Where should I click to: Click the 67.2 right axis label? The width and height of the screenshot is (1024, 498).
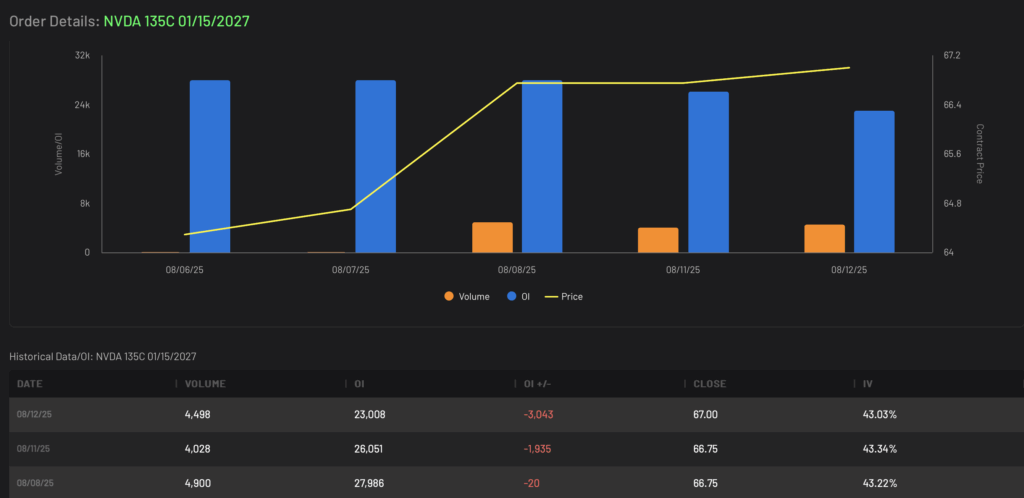(952, 56)
